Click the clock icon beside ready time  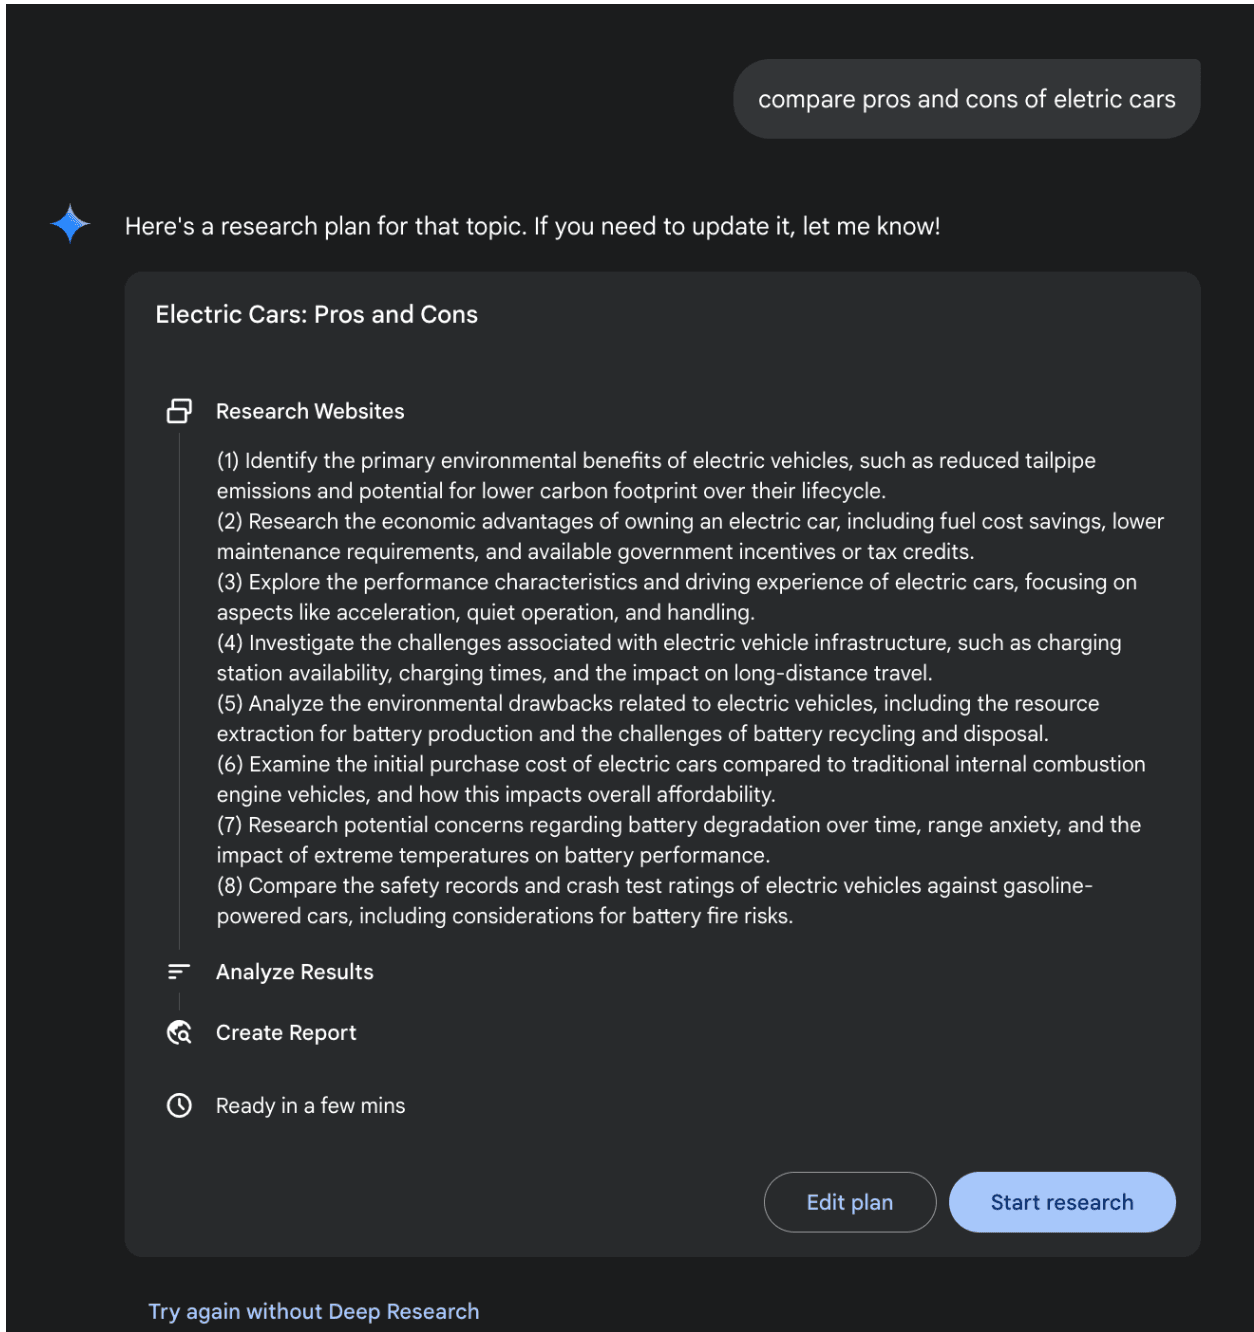[x=179, y=1106]
